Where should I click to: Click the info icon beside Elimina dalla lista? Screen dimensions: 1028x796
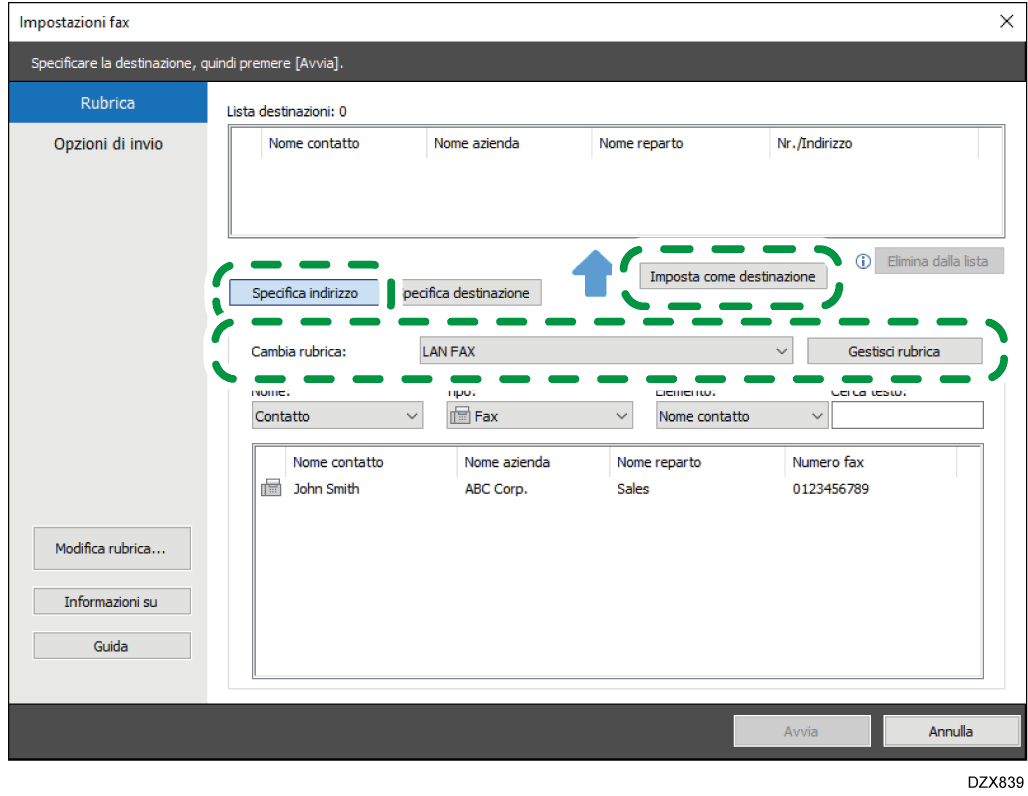[863, 261]
